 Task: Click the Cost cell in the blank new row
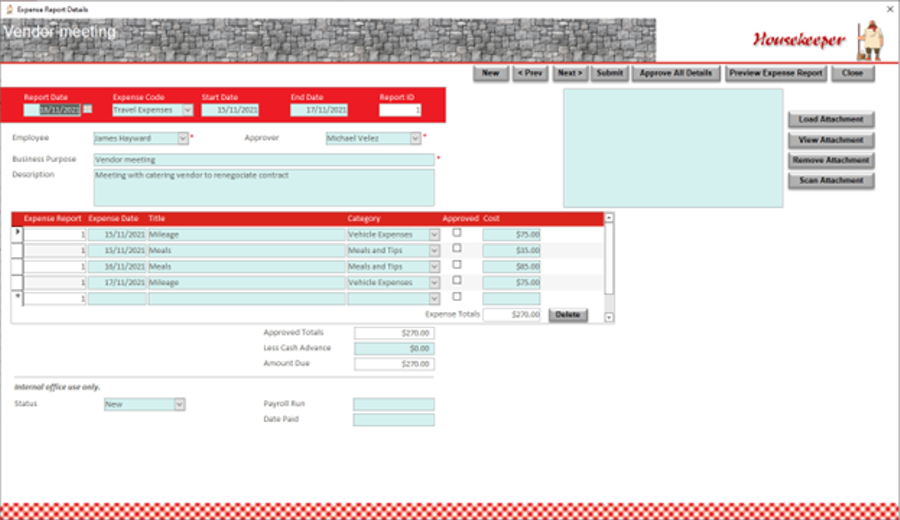point(511,299)
